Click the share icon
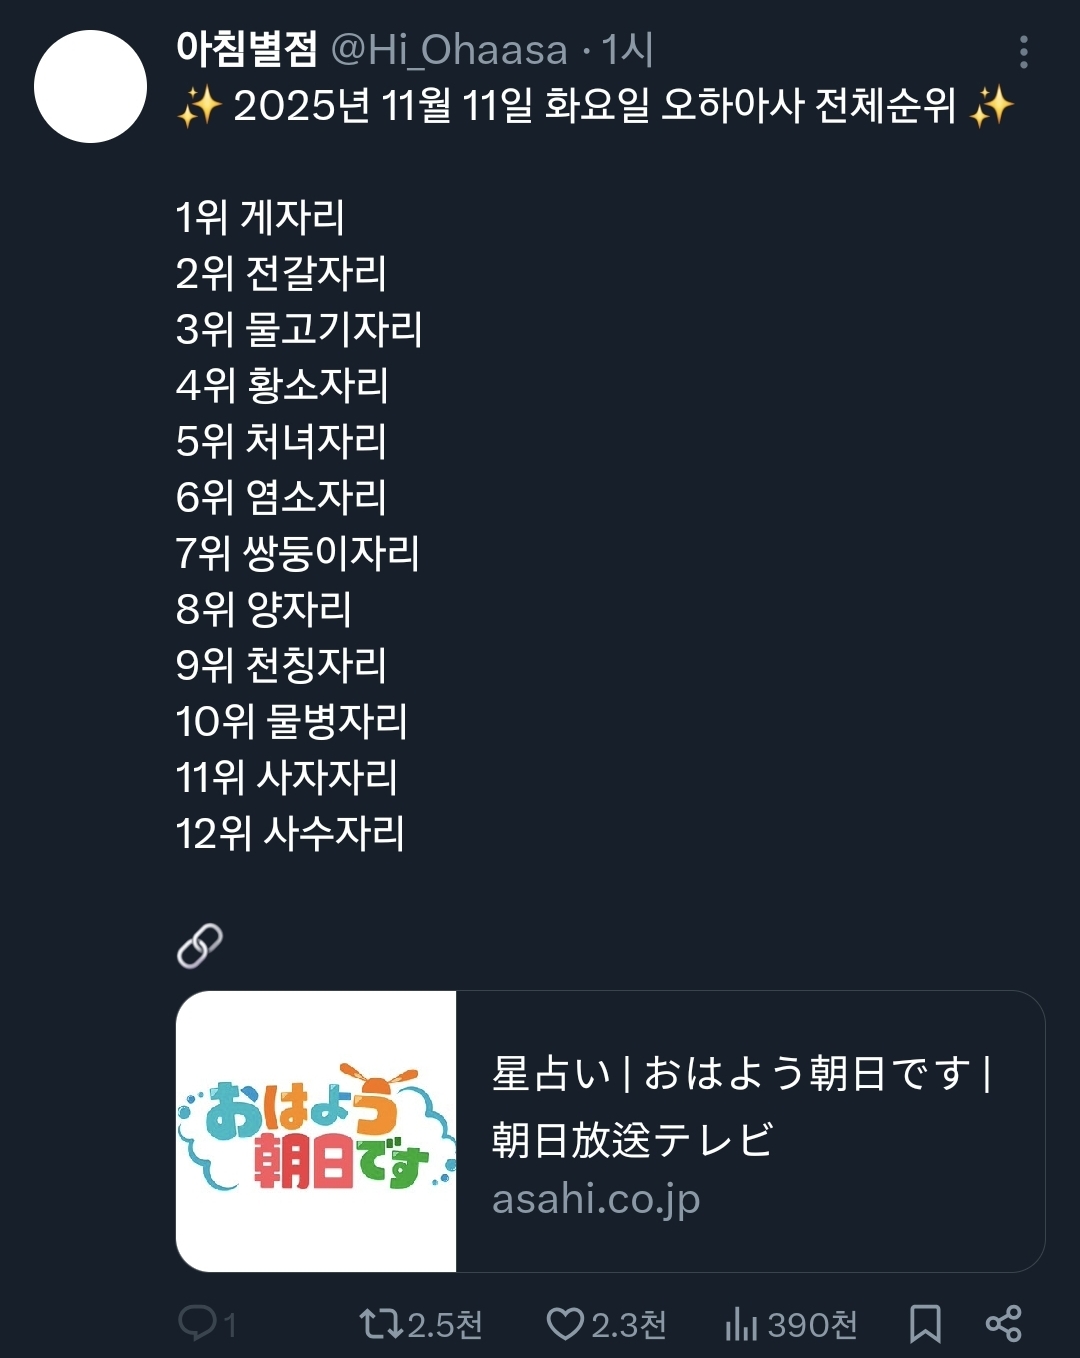1080x1358 pixels. (1003, 1324)
